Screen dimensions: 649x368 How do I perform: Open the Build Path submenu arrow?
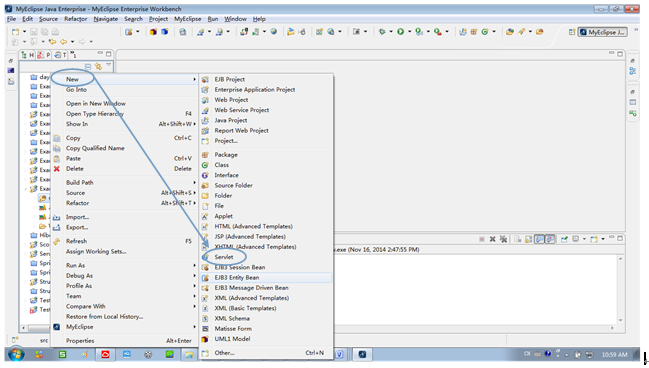tap(194, 183)
